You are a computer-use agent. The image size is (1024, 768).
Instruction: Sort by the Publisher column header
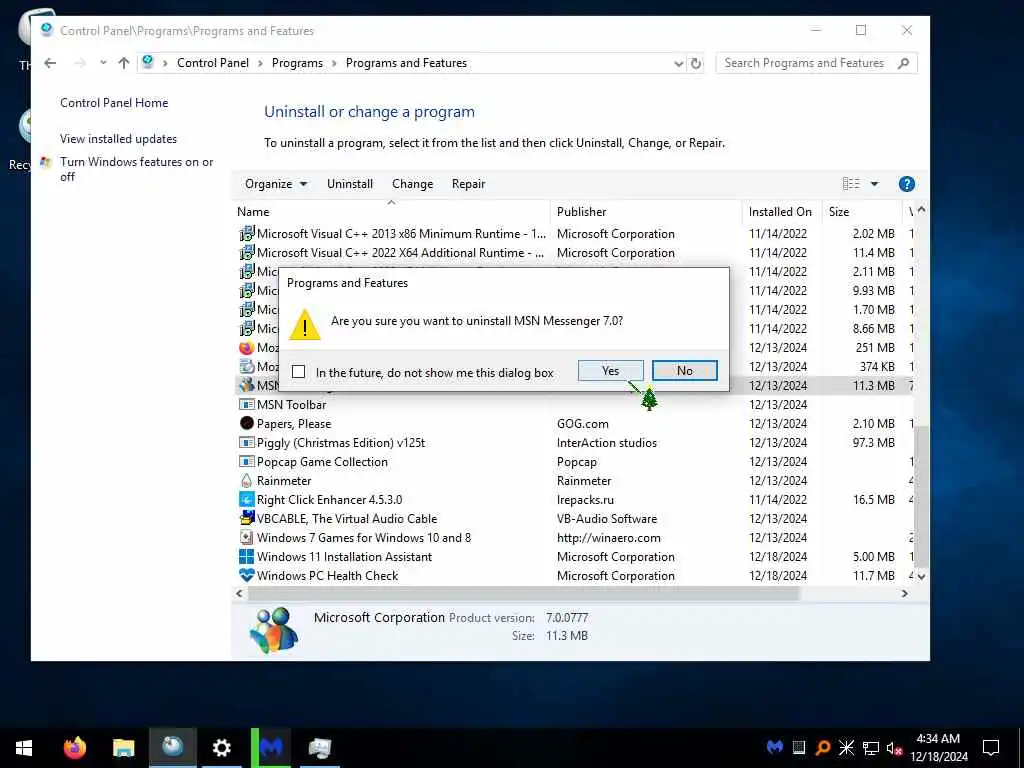click(646, 212)
